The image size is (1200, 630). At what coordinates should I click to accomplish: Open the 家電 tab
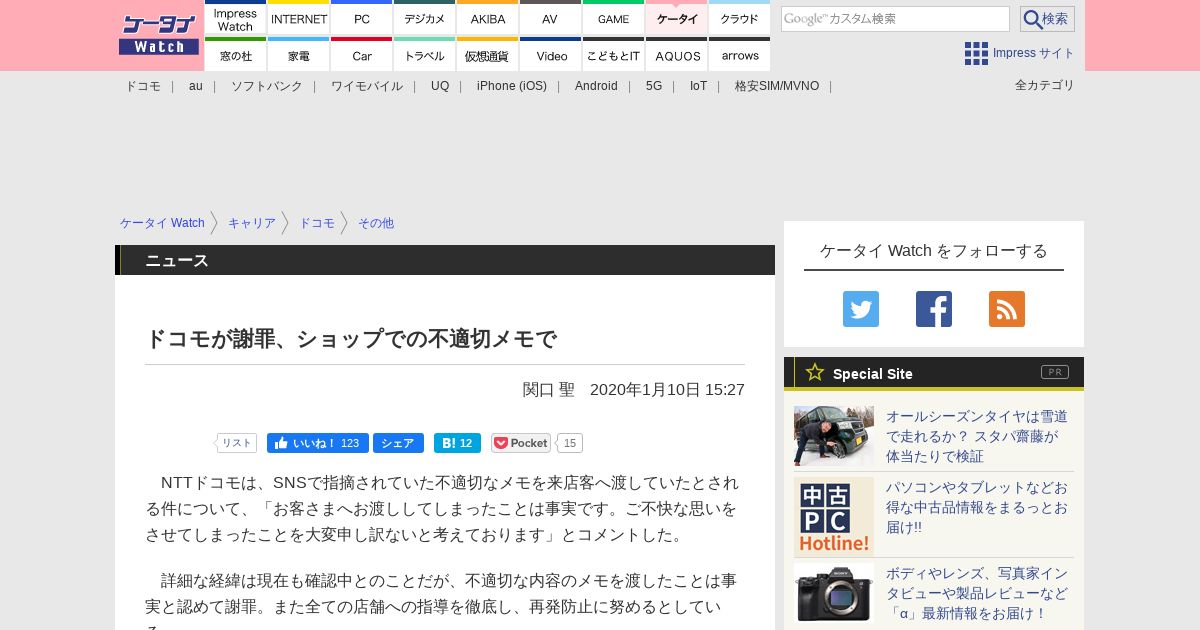[299, 55]
